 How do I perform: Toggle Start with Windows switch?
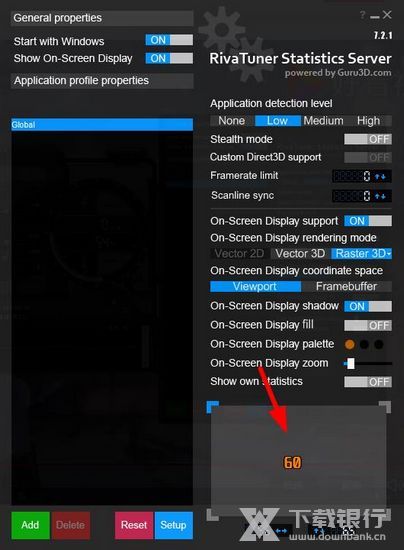169,40
